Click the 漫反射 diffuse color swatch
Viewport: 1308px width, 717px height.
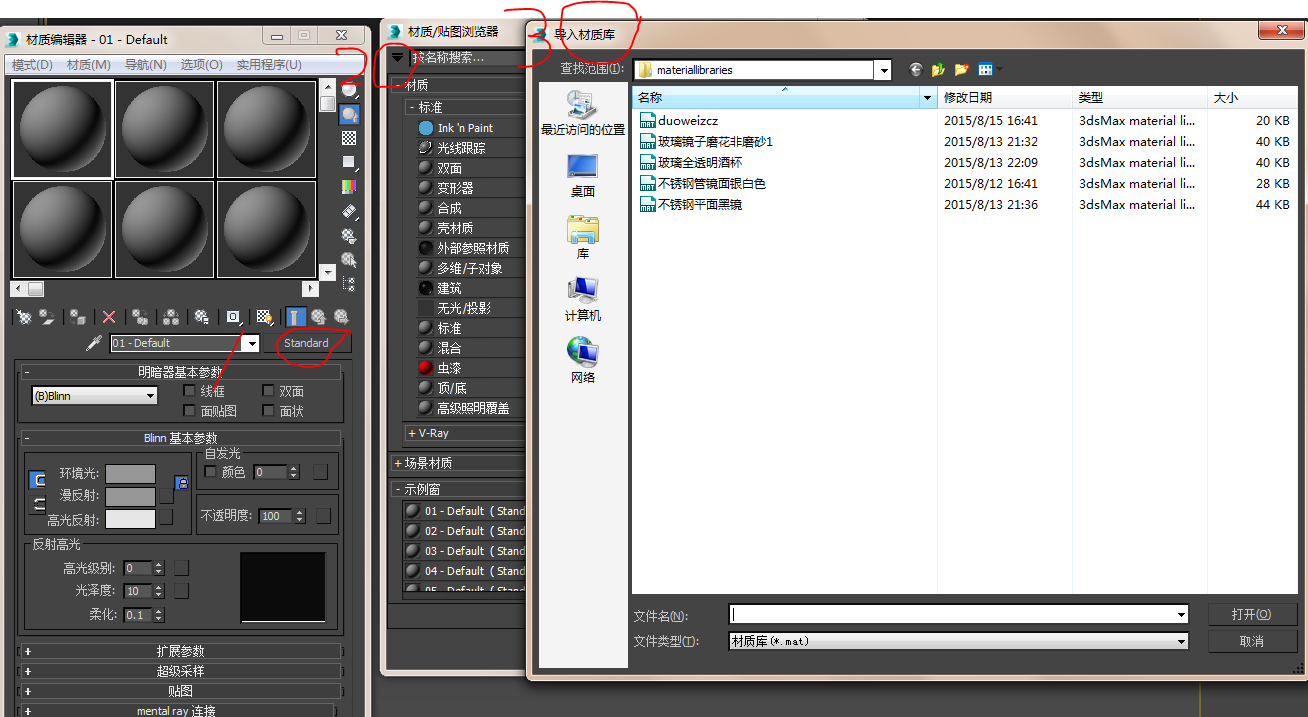130,496
